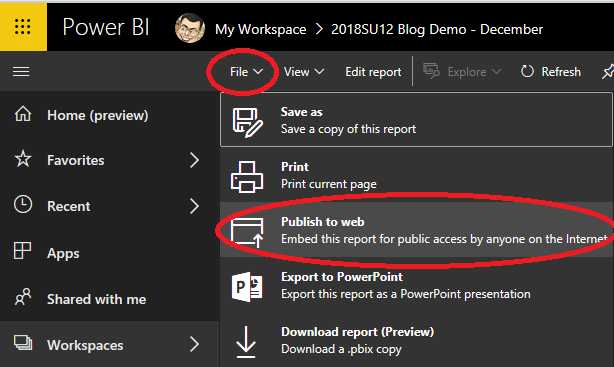The image size is (614, 367).
Task: Select Save as menu entry
Action: click(x=416, y=120)
